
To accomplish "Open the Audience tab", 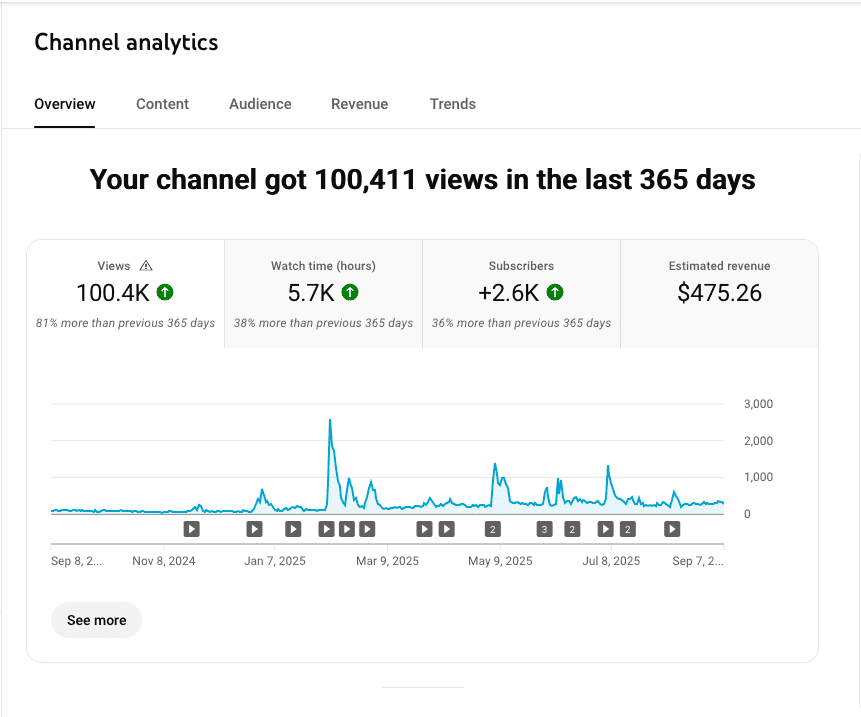I will click(x=260, y=104).
